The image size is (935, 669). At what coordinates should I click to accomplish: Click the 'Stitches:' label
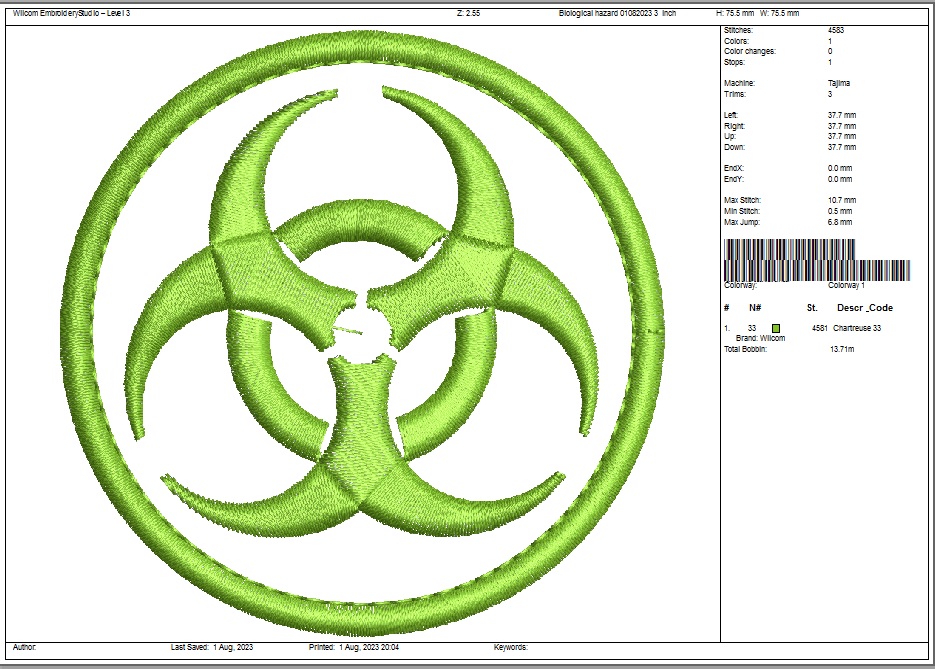(x=738, y=30)
